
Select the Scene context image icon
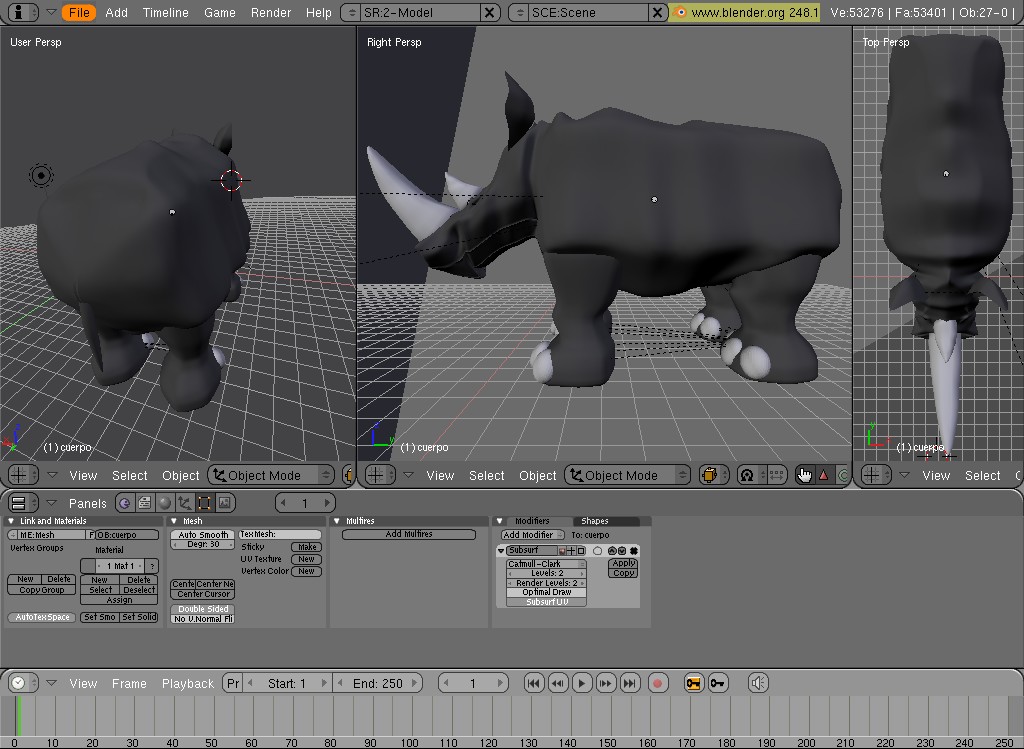tap(225, 503)
